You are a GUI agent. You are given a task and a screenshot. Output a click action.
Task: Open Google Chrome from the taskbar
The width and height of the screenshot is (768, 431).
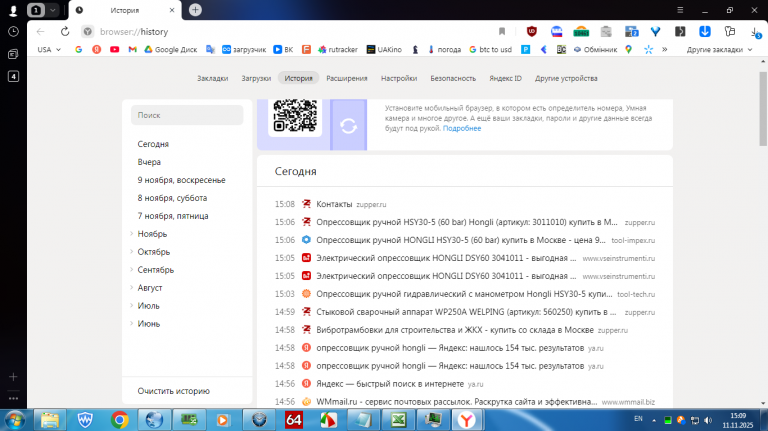pyautogui.click(x=120, y=420)
